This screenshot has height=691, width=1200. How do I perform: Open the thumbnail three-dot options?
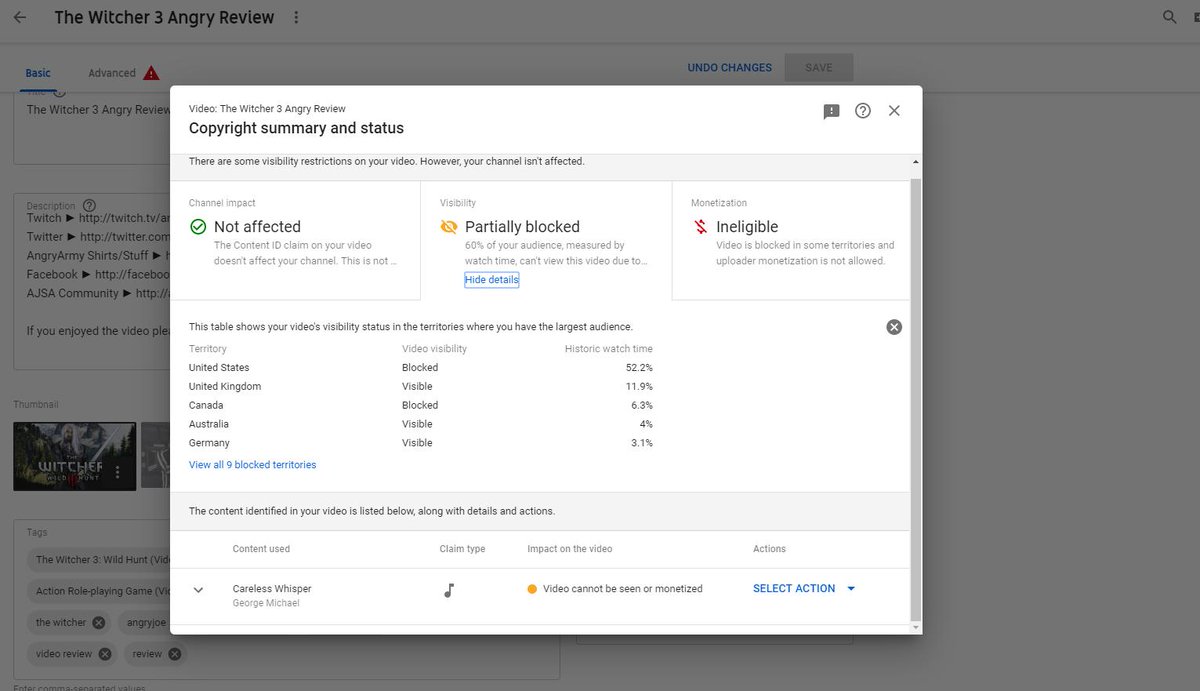coord(118,472)
